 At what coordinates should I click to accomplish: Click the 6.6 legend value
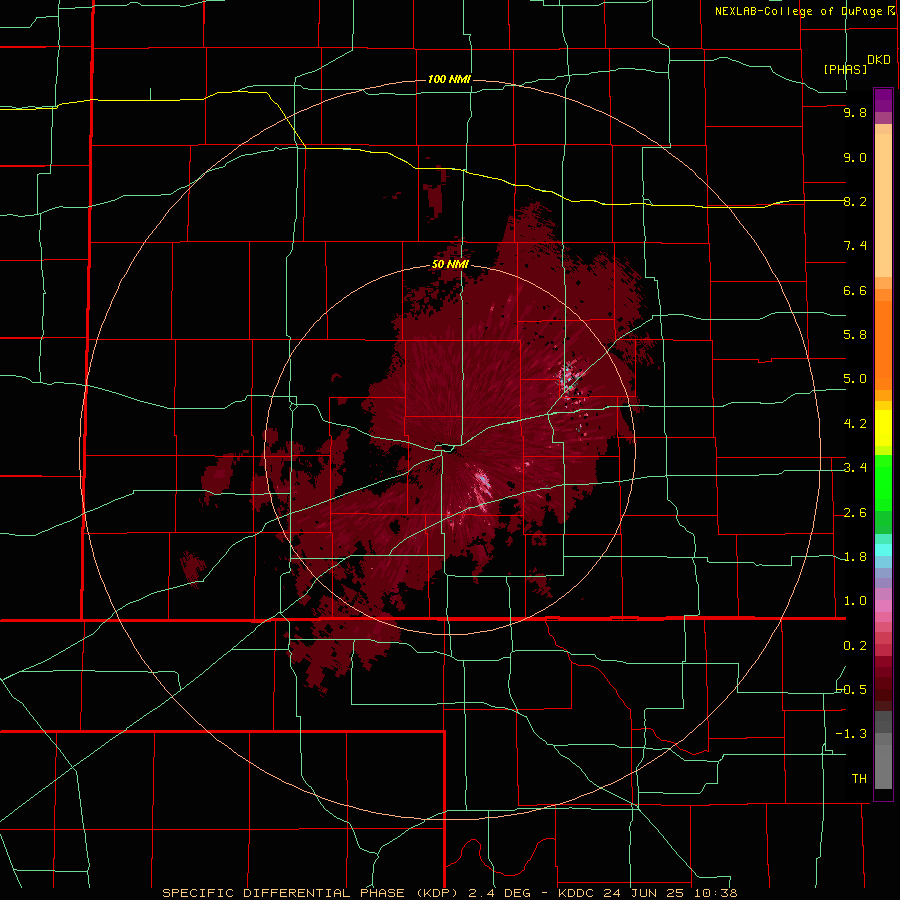[855, 290]
